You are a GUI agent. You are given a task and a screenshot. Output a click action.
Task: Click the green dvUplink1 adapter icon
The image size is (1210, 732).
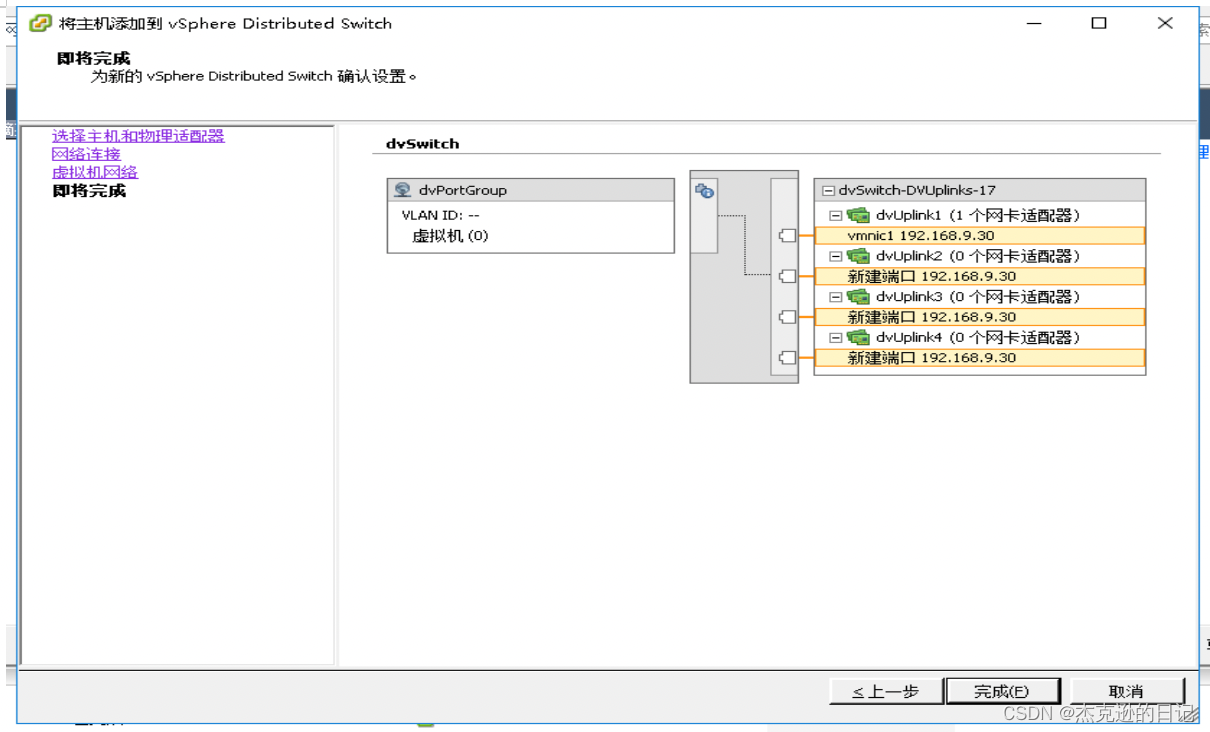pyautogui.click(x=858, y=215)
